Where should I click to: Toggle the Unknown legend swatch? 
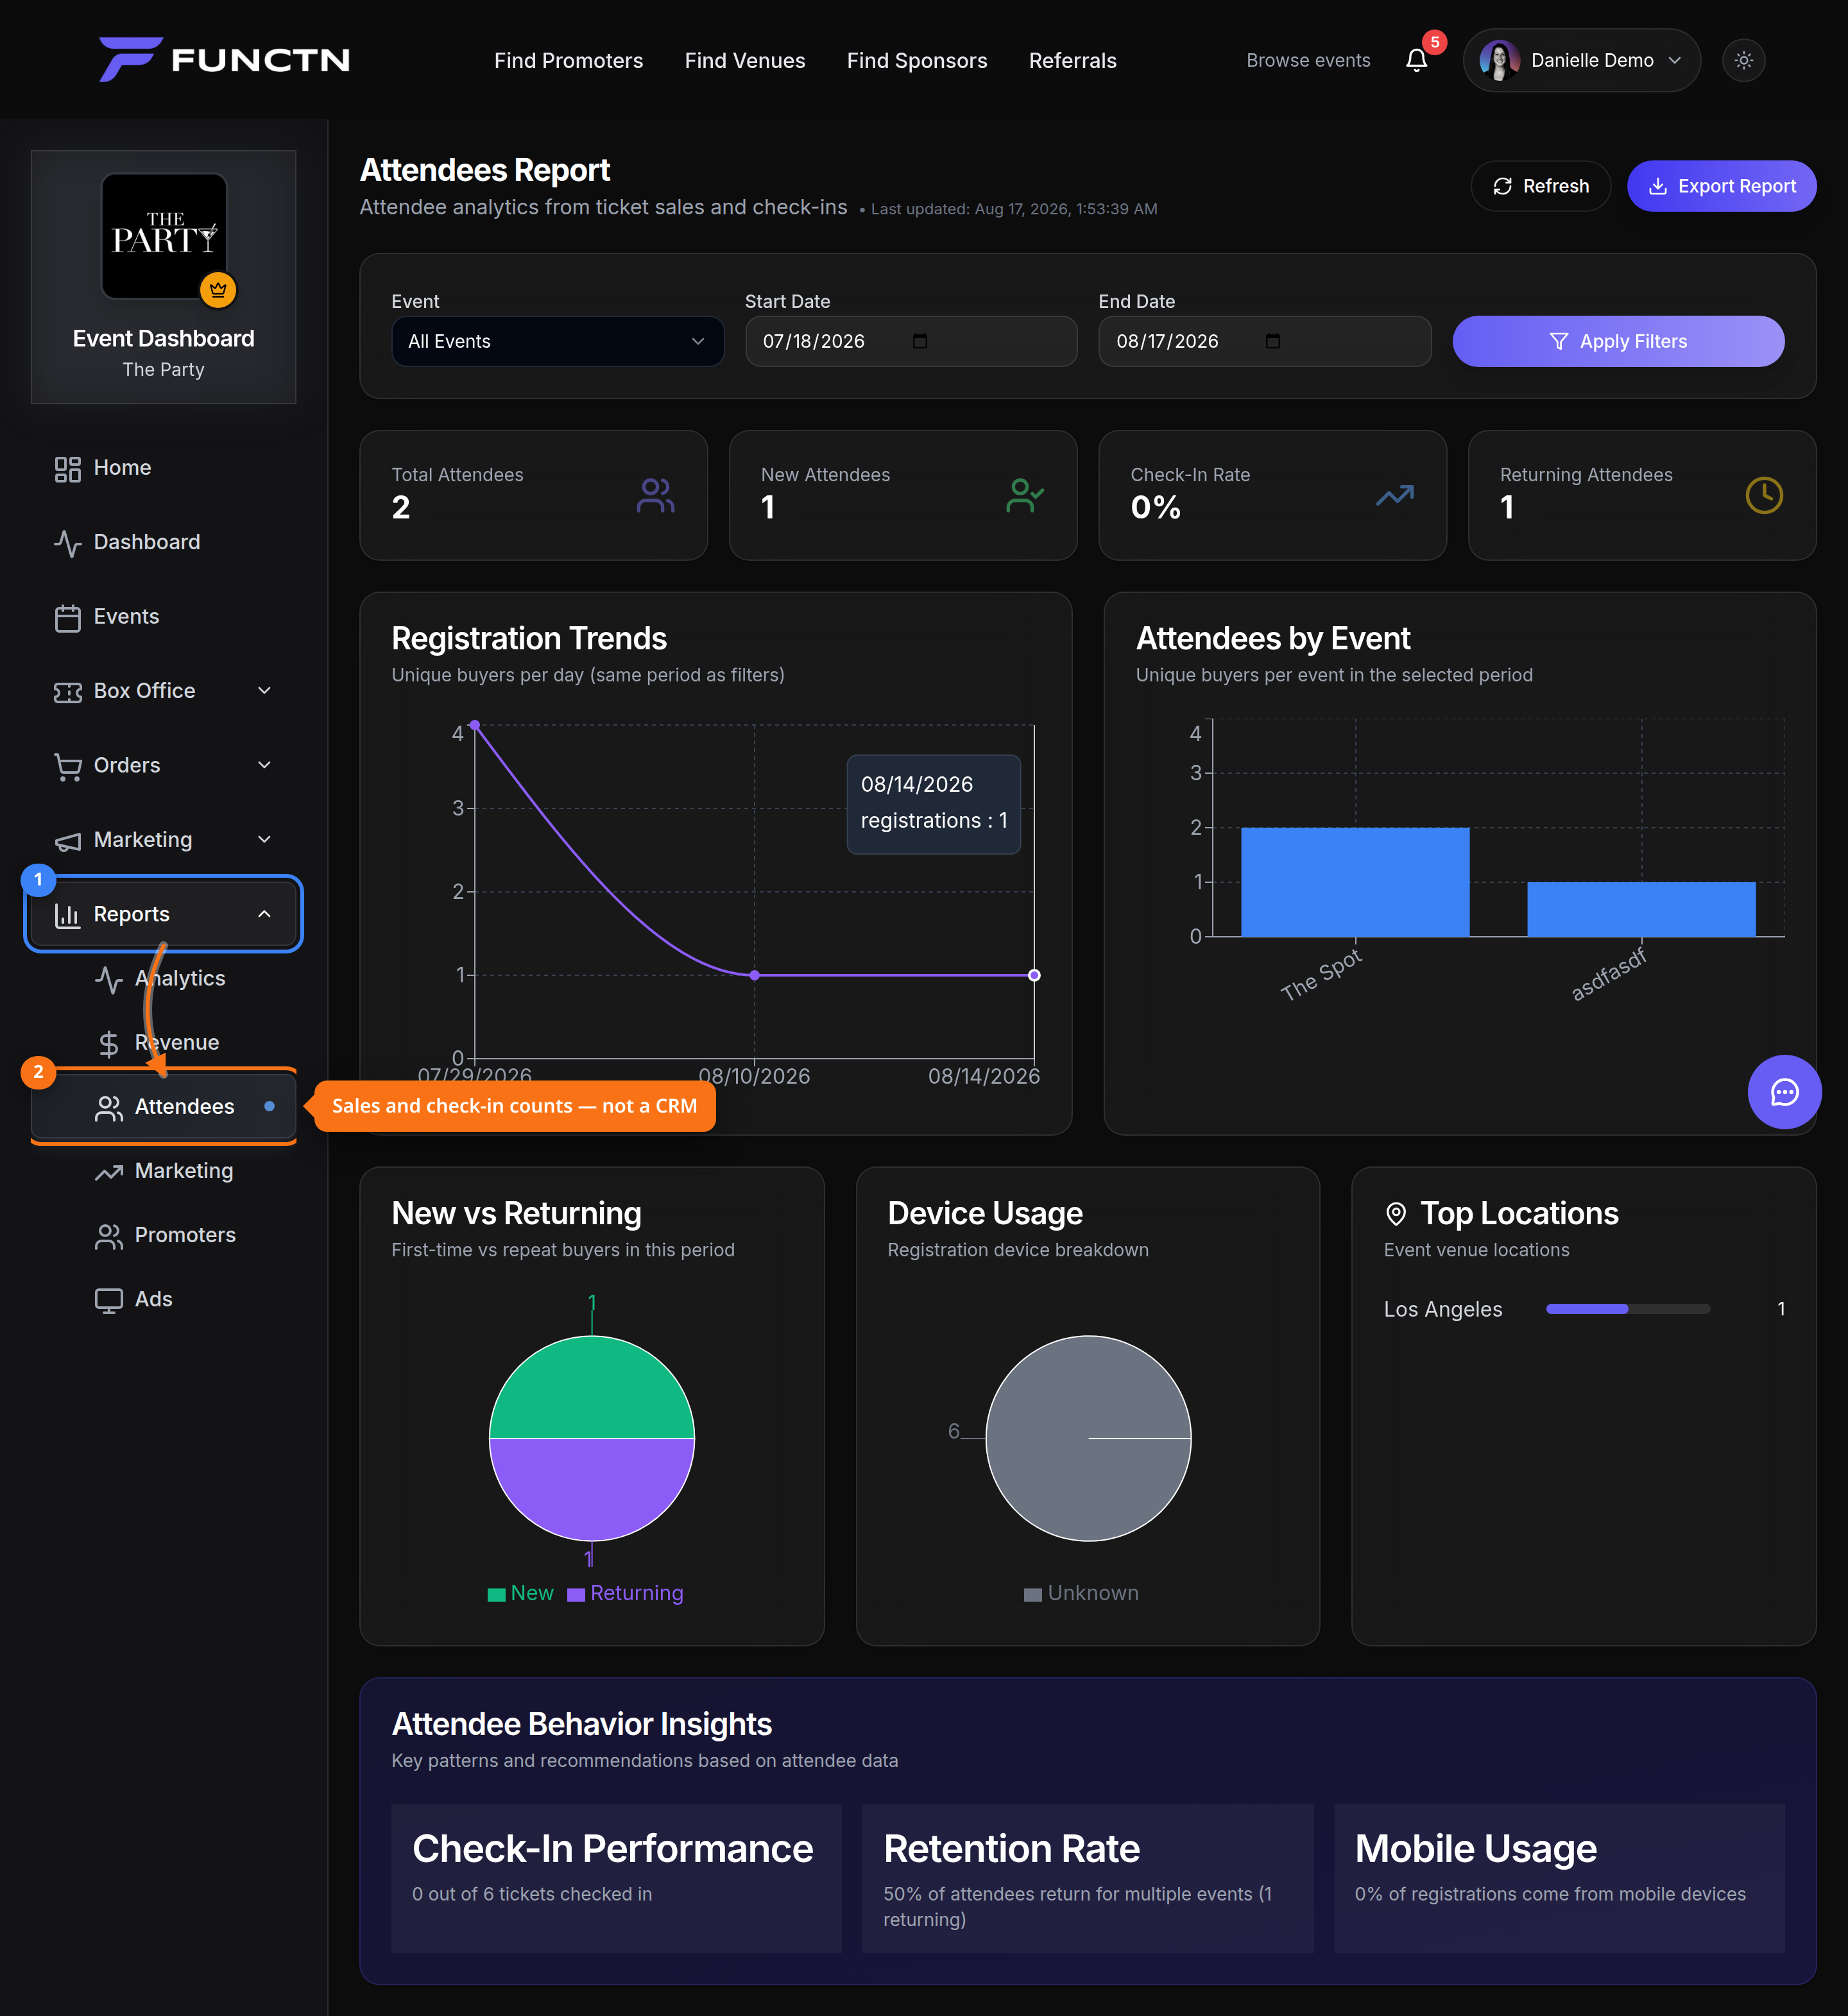click(1033, 1594)
